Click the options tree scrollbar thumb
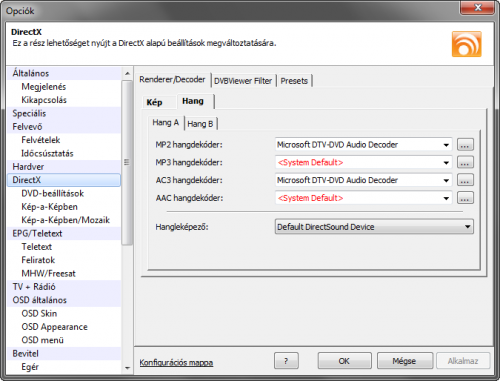This screenshot has width=500, height=381. [x=127, y=163]
